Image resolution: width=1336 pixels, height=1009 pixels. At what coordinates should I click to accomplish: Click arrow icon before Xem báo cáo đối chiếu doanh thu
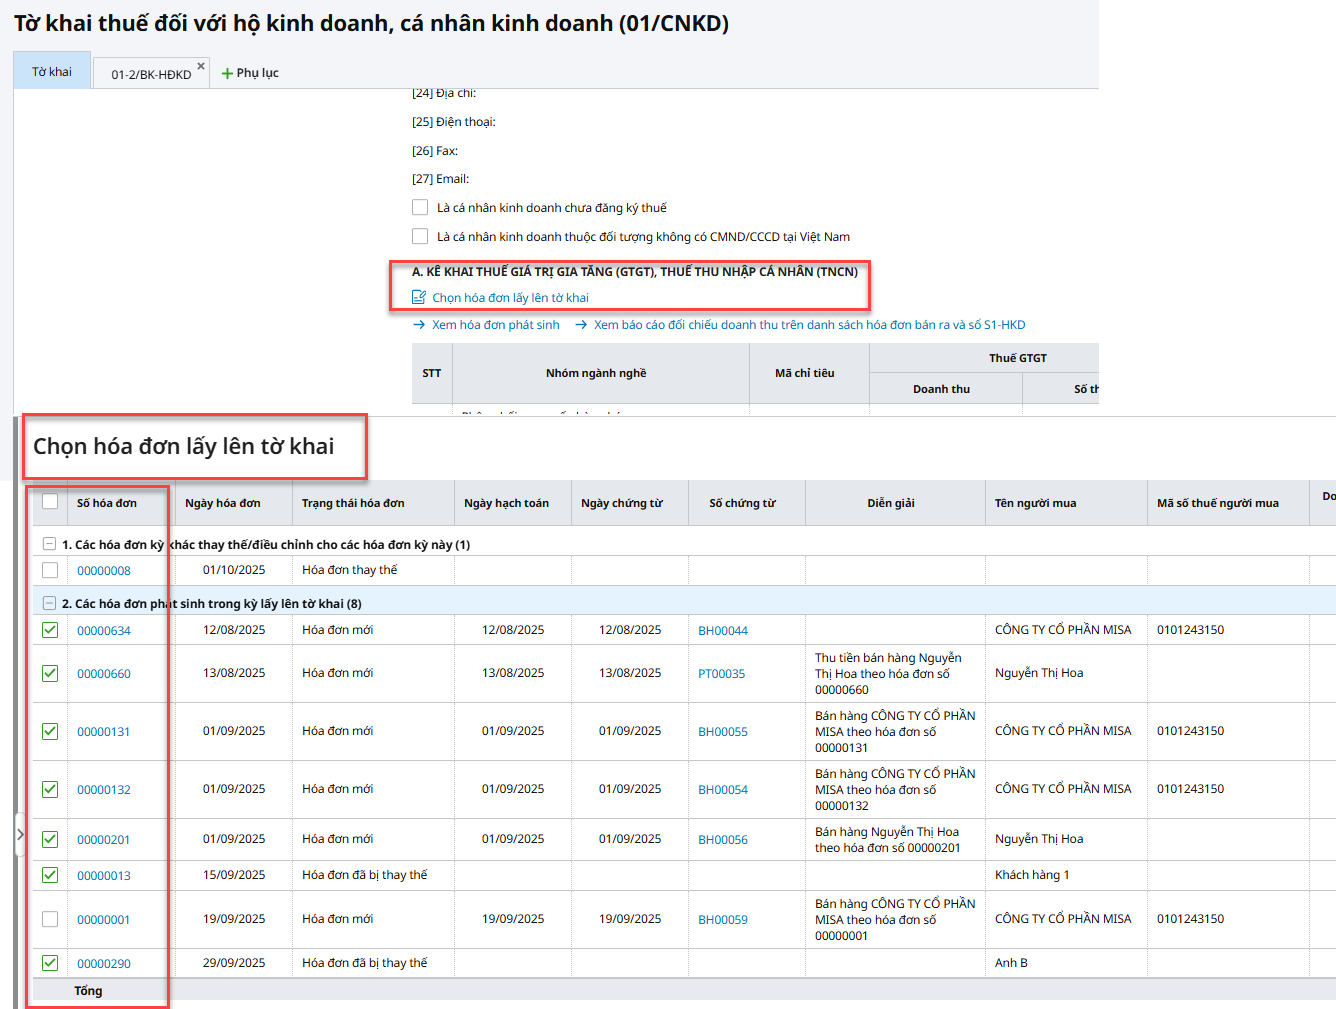581,325
